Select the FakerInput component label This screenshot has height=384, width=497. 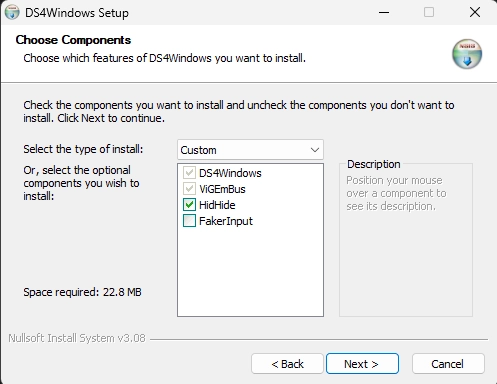tap(226, 221)
